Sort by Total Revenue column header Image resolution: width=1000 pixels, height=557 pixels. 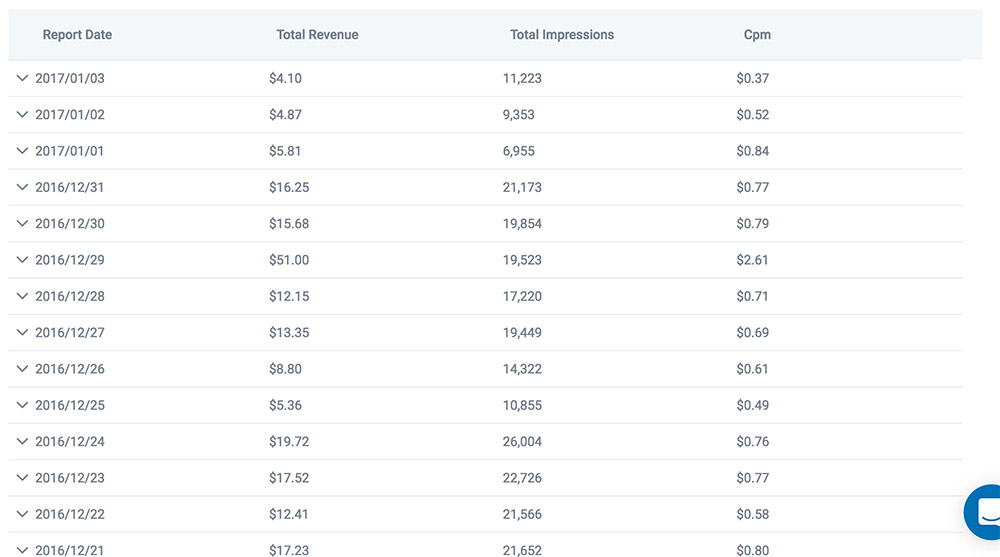[317, 35]
